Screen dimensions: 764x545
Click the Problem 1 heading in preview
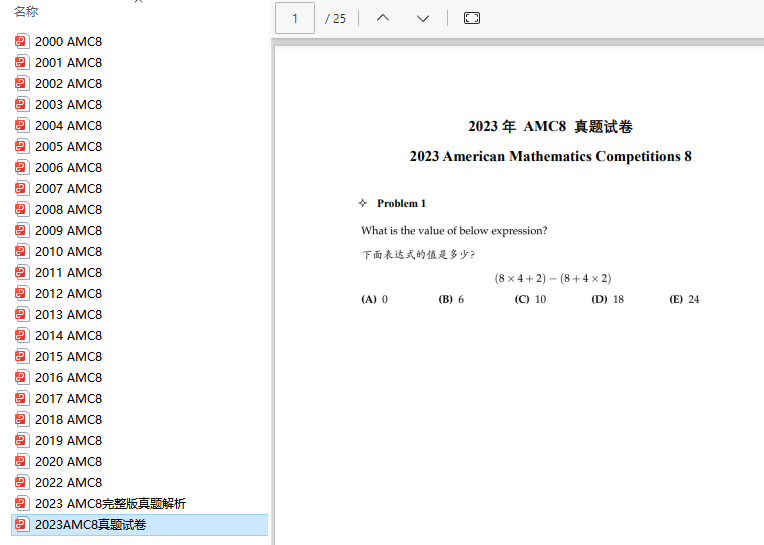pos(401,203)
